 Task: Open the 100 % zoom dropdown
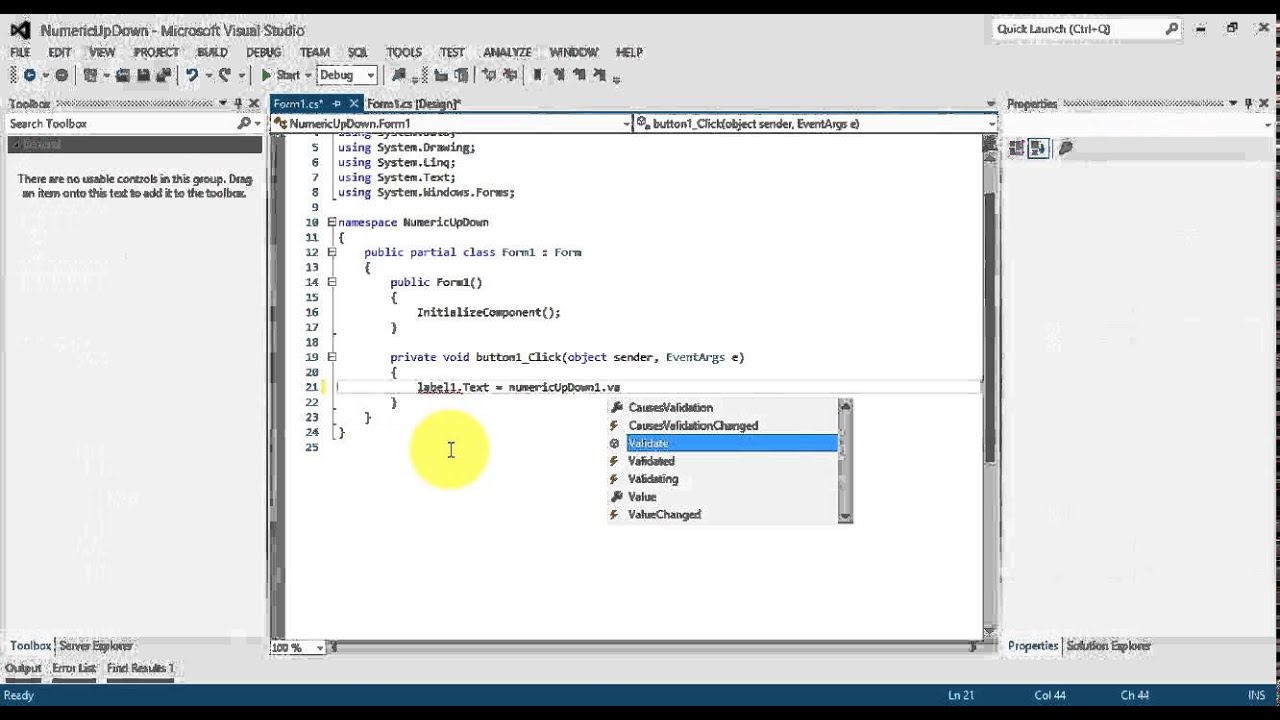[320, 648]
